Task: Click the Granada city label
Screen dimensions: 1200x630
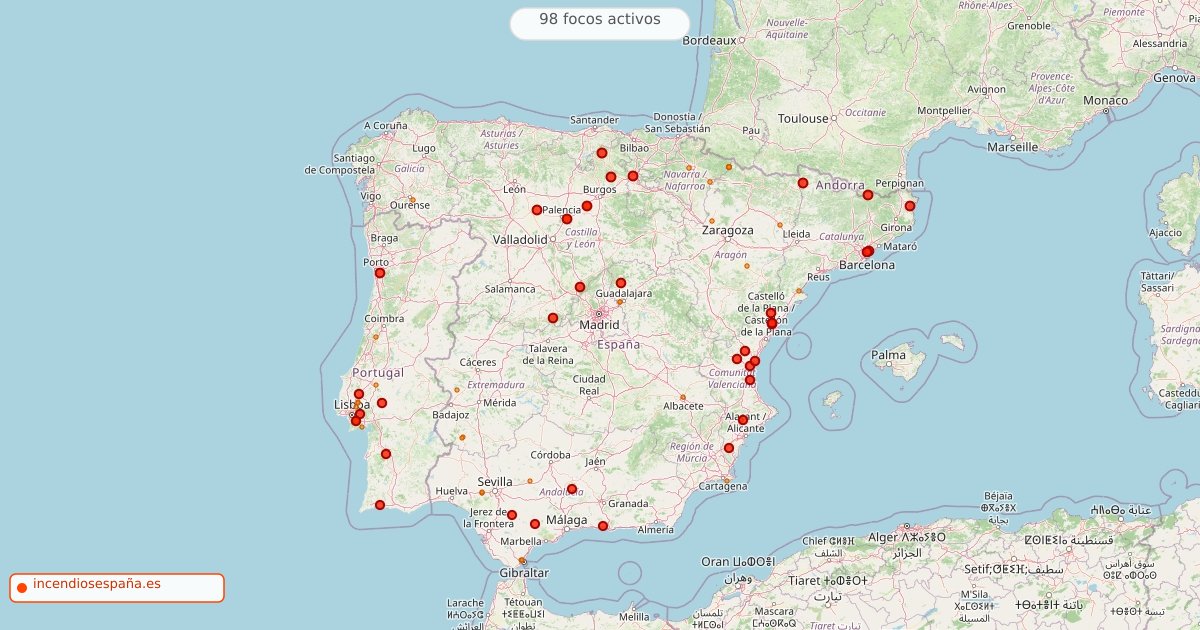Action: [x=628, y=504]
